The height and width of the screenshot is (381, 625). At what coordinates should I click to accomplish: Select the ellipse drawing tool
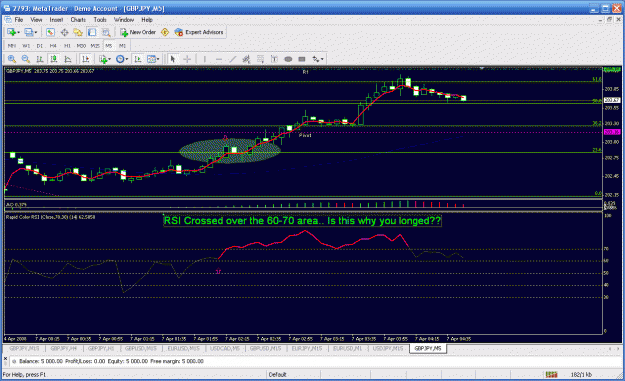tap(288, 59)
